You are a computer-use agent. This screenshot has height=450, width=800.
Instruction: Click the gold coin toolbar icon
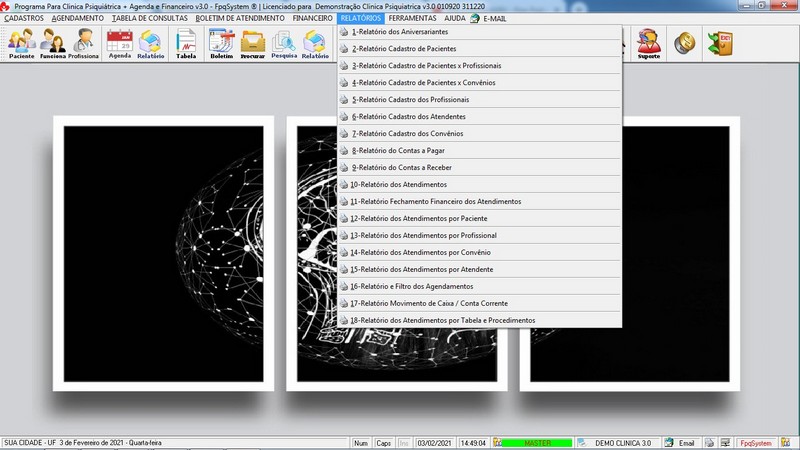(x=684, y=43)
